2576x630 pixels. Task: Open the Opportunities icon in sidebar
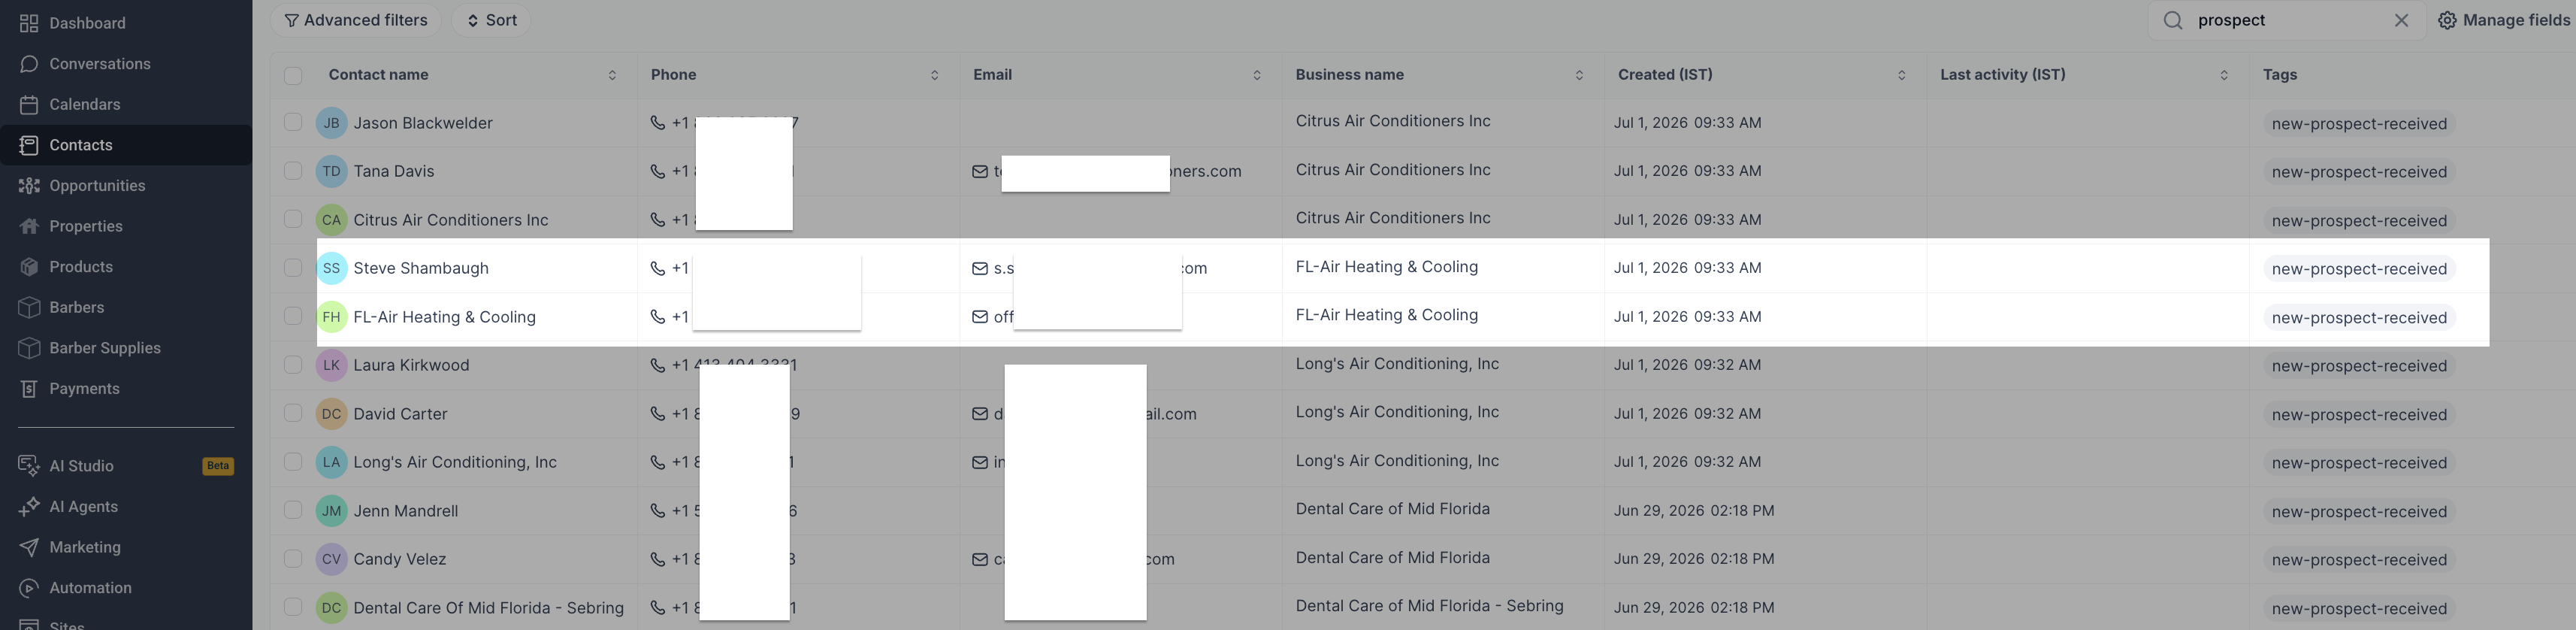click(29, 186)
